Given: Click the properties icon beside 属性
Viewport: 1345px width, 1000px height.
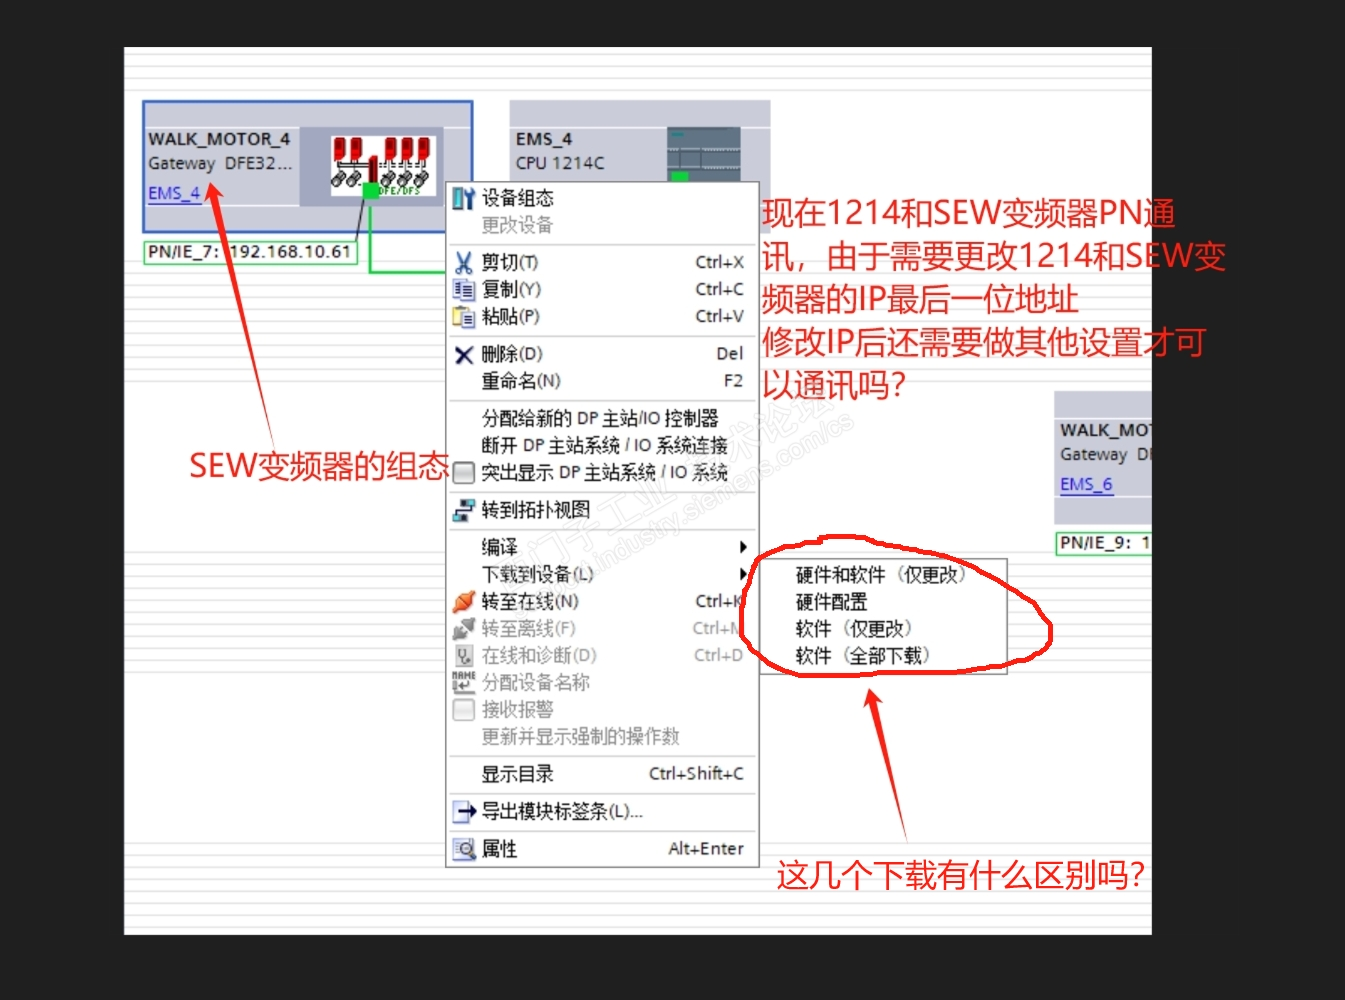Looking at the screenshot, I should pyautogui.click(x=463, y=850).
